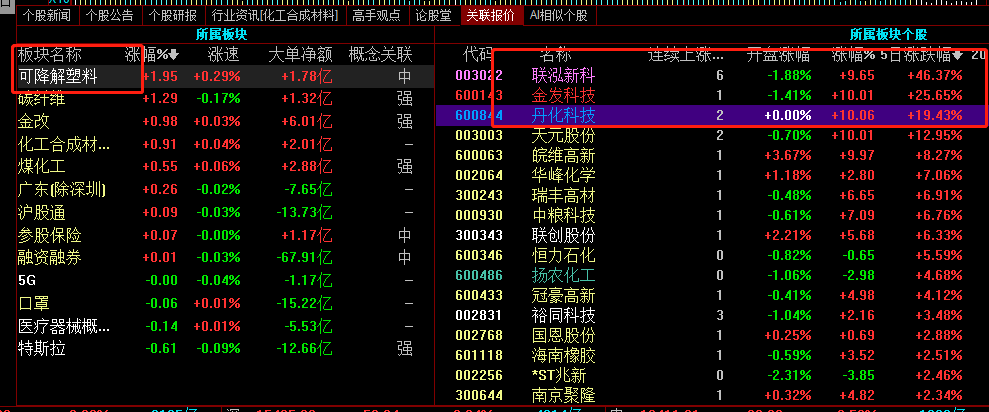Click the 概念关联 column header
Viewport: 989px width, 412px height.
[x=380, y=56]
